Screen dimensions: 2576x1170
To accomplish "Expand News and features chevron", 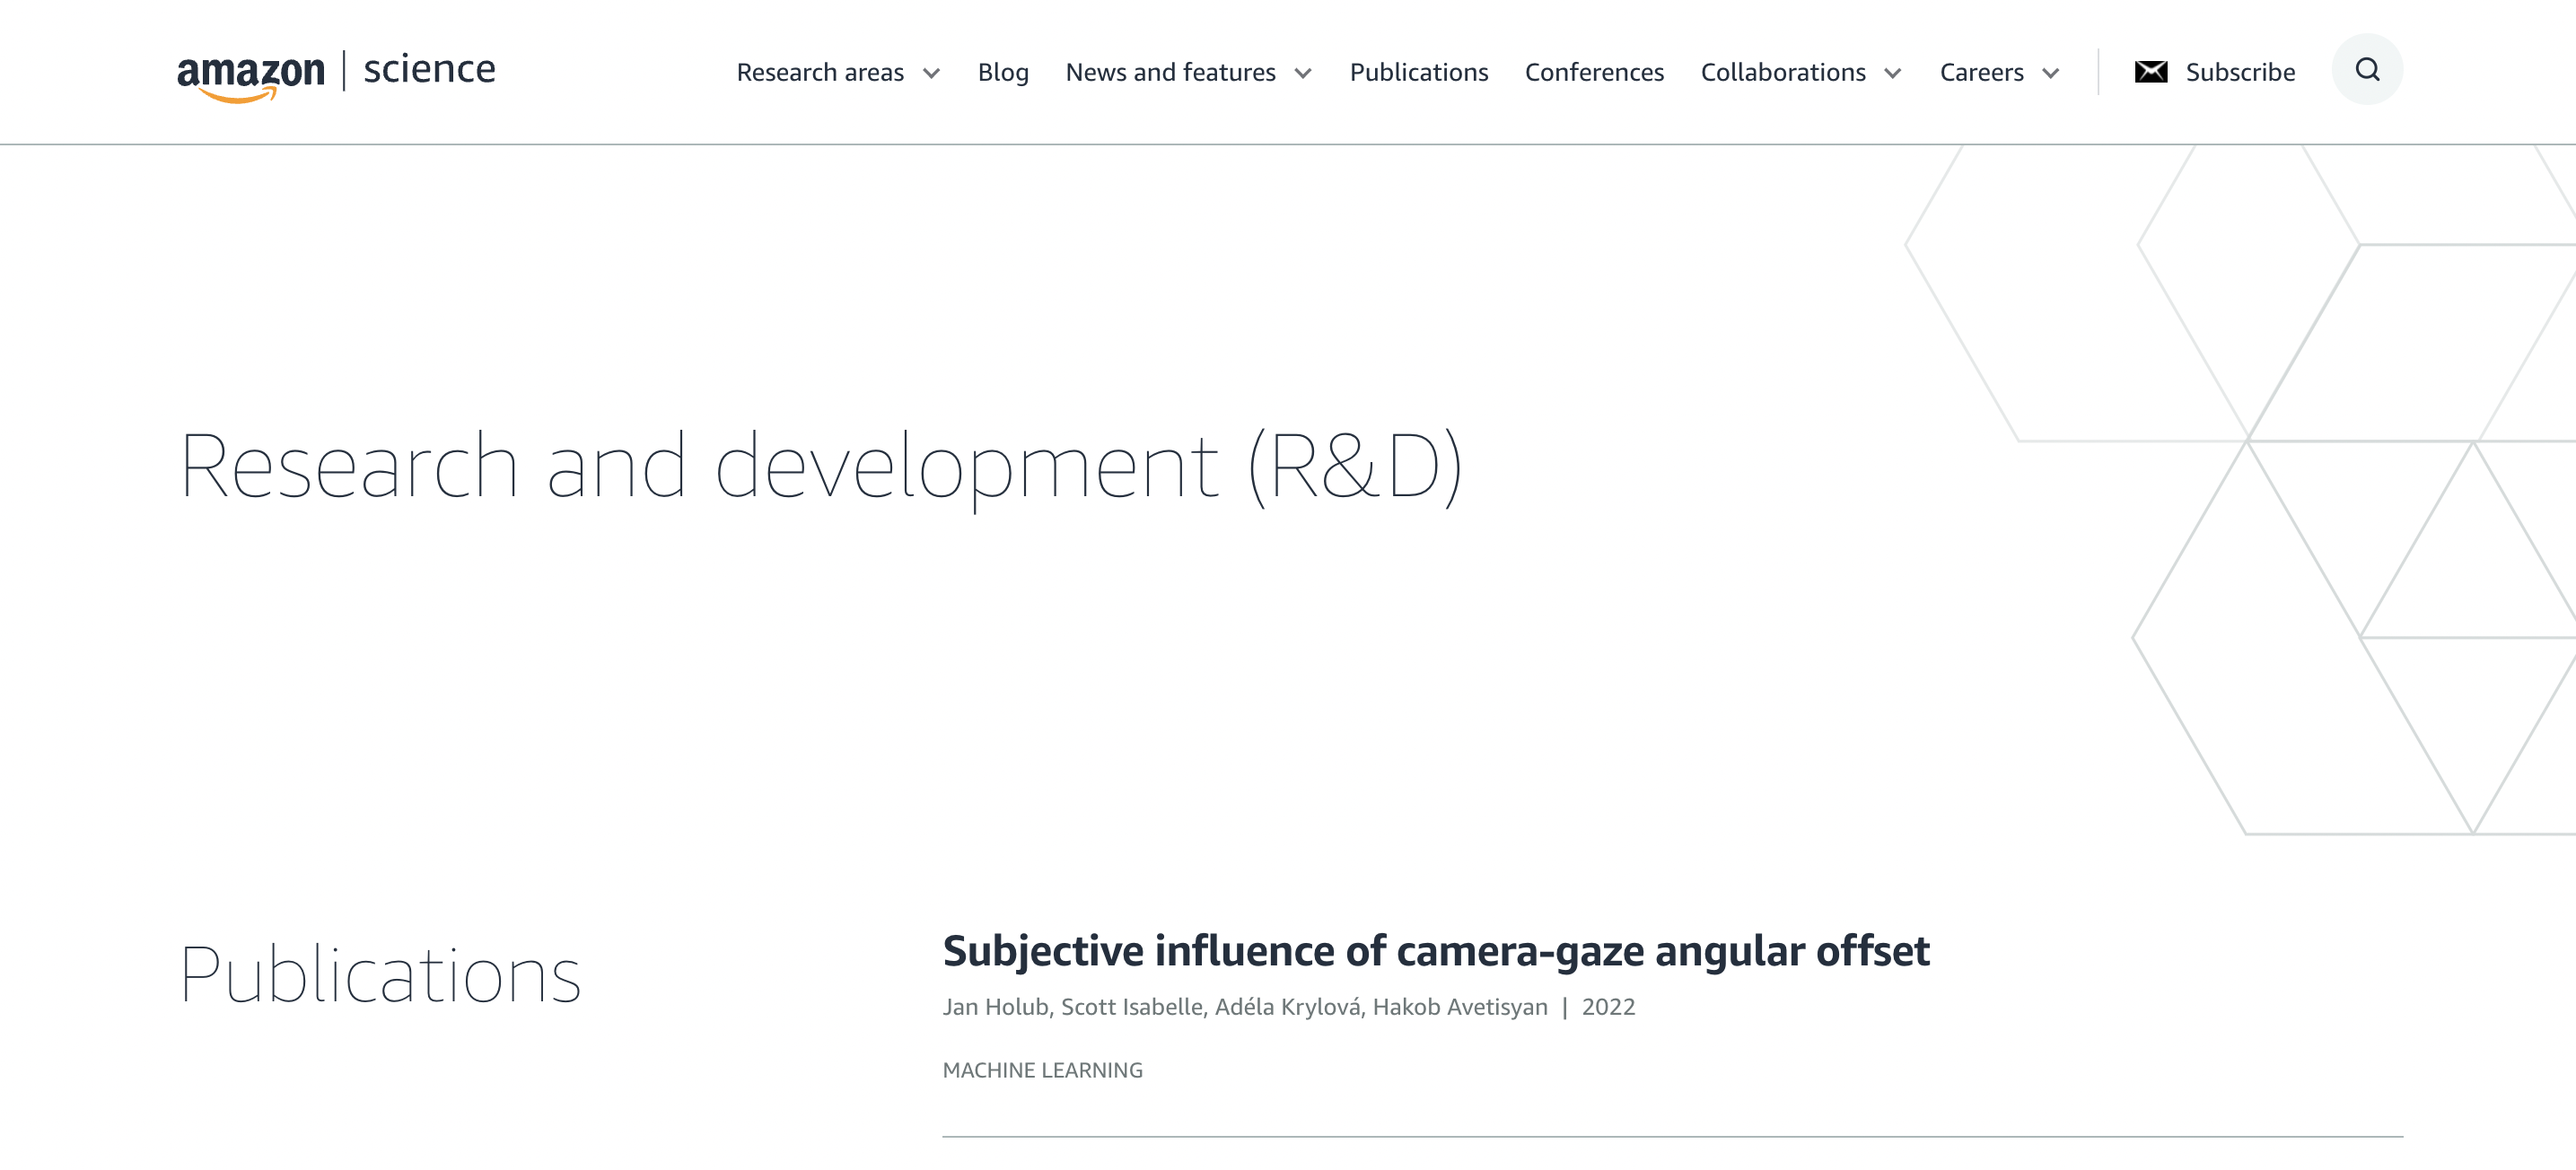I will click(1302, 74).
